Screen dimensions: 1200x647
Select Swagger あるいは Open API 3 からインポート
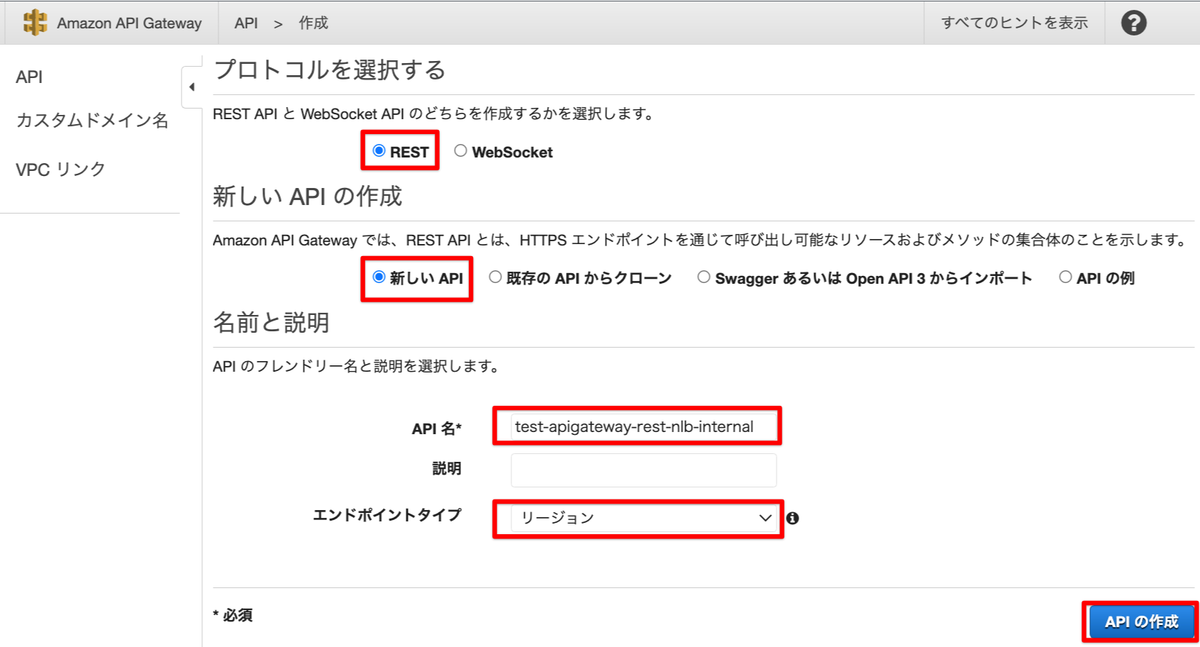pyautogui.click(x=704, y=278)
